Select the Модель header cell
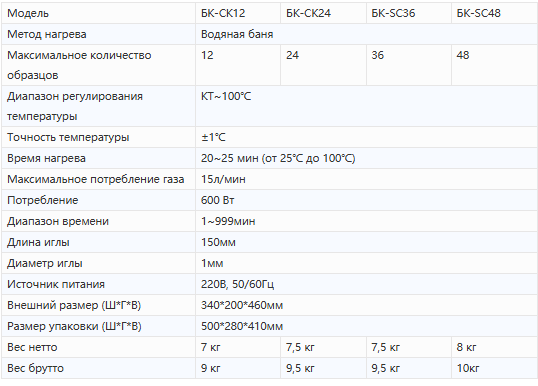538x386 pixels. click(x=98, y=13)
